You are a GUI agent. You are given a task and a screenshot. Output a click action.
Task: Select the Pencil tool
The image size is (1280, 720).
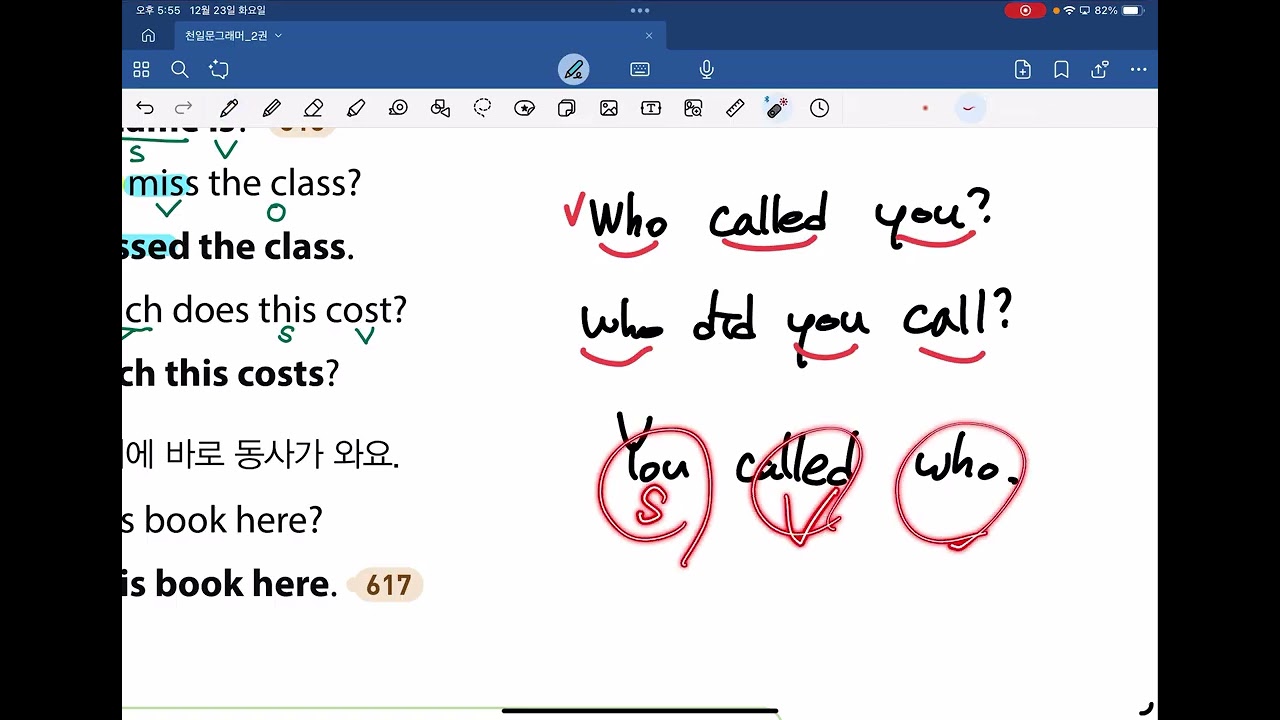click(x=271, y=108)
